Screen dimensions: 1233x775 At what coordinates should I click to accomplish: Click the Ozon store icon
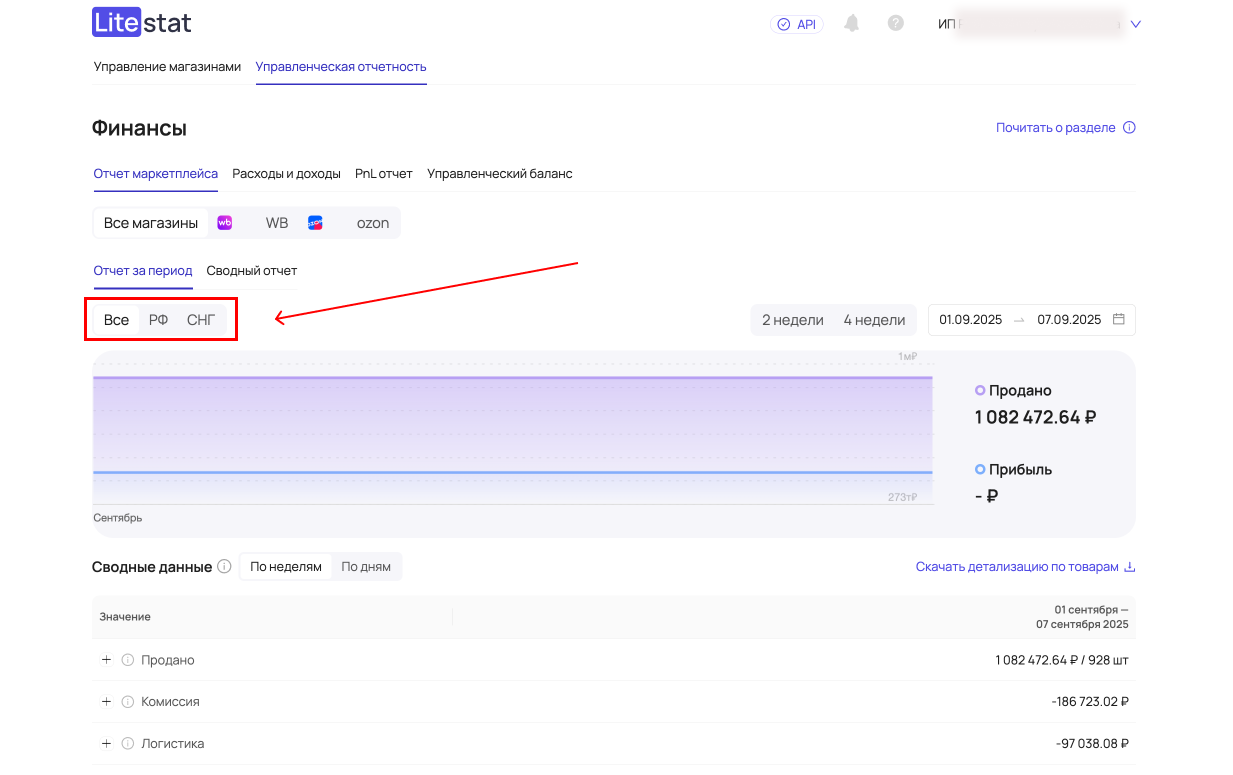click(315, 223)
